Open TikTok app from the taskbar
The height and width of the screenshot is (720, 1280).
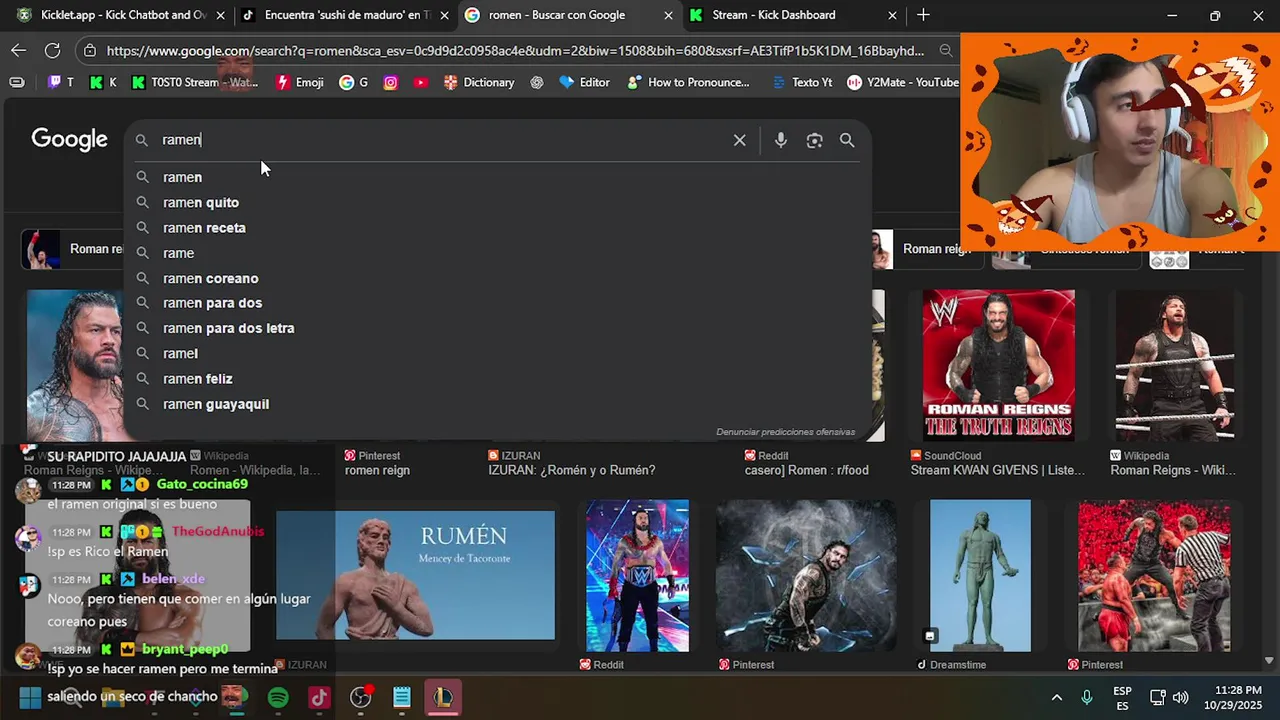pyautogui.click(x=319, y=697)
